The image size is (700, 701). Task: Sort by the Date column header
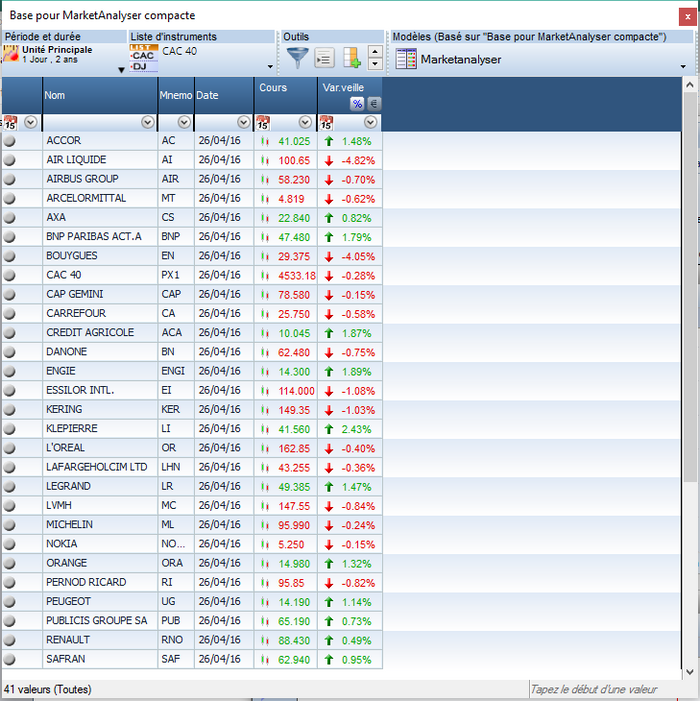(x=224, y=95)
